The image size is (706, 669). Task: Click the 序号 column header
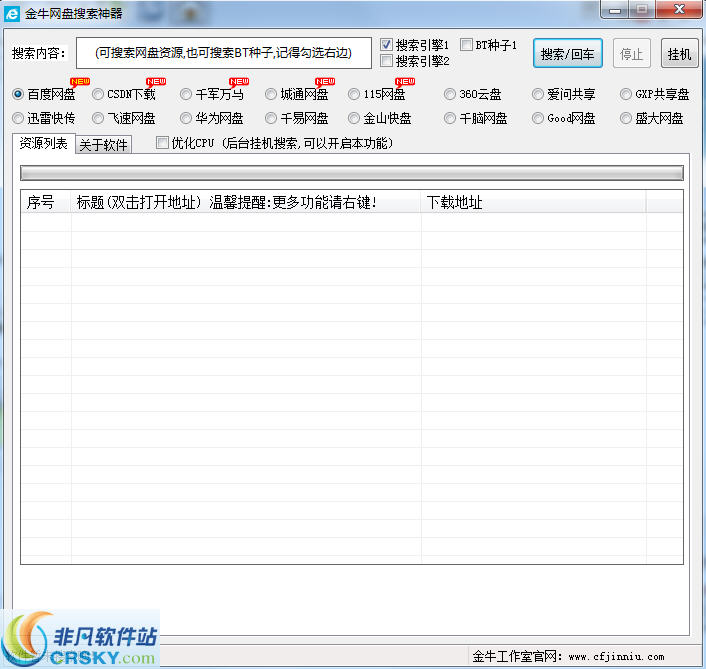tap(46, 202)
